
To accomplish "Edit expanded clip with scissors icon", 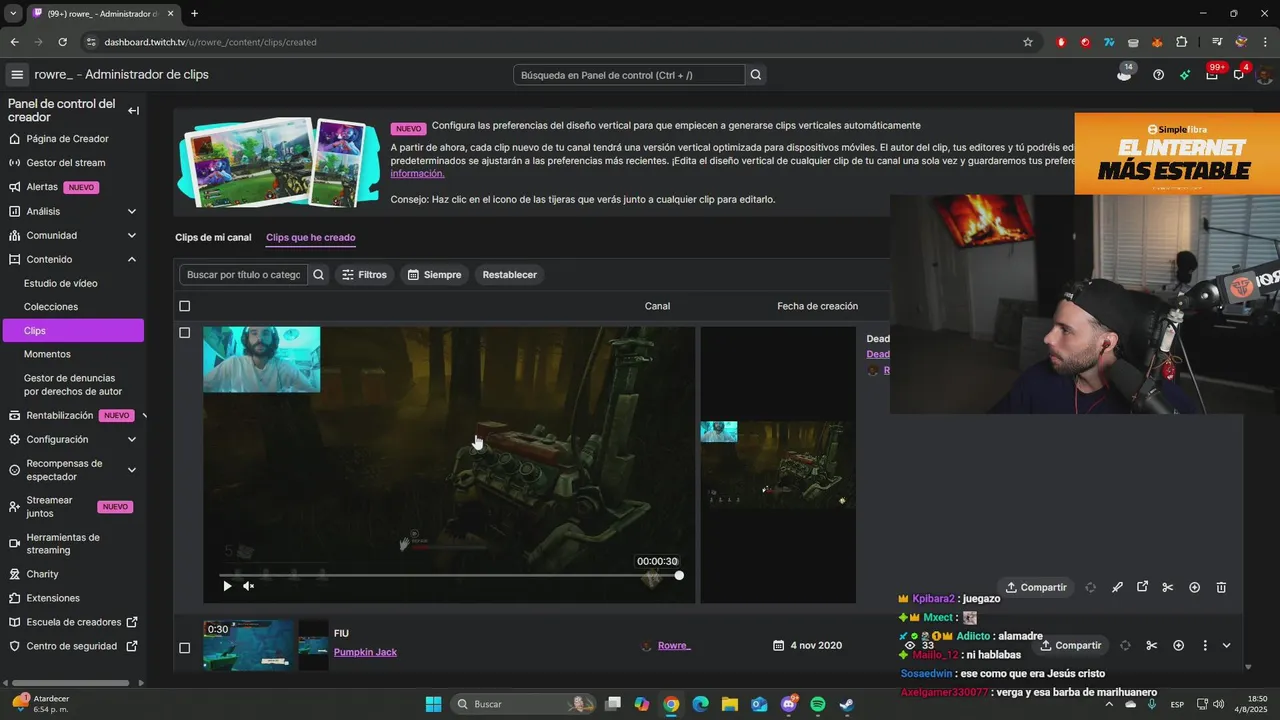I will pos(1167,588).
